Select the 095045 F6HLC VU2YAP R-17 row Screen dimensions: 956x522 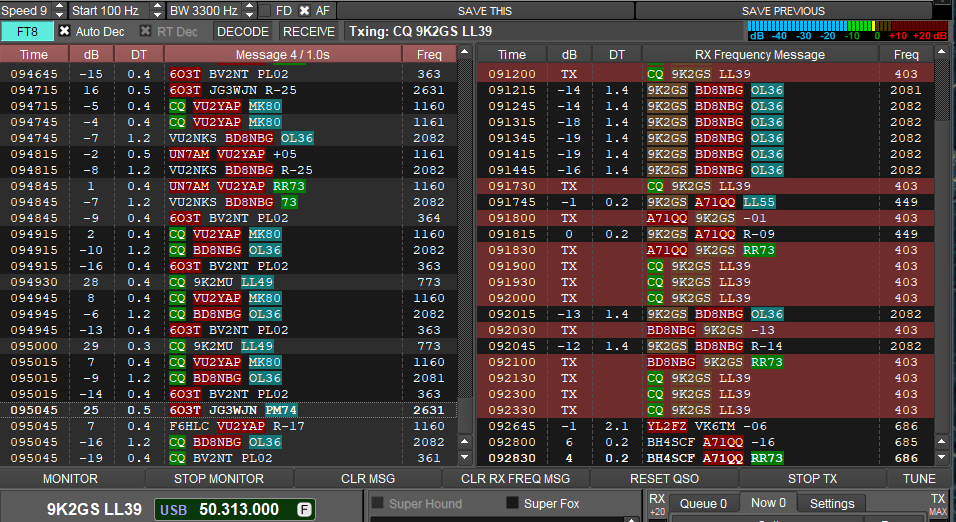point(229,426)
